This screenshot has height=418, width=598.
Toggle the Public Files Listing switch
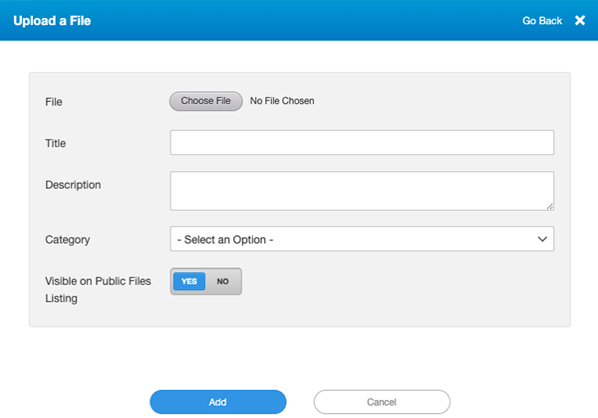pos(206,281)
